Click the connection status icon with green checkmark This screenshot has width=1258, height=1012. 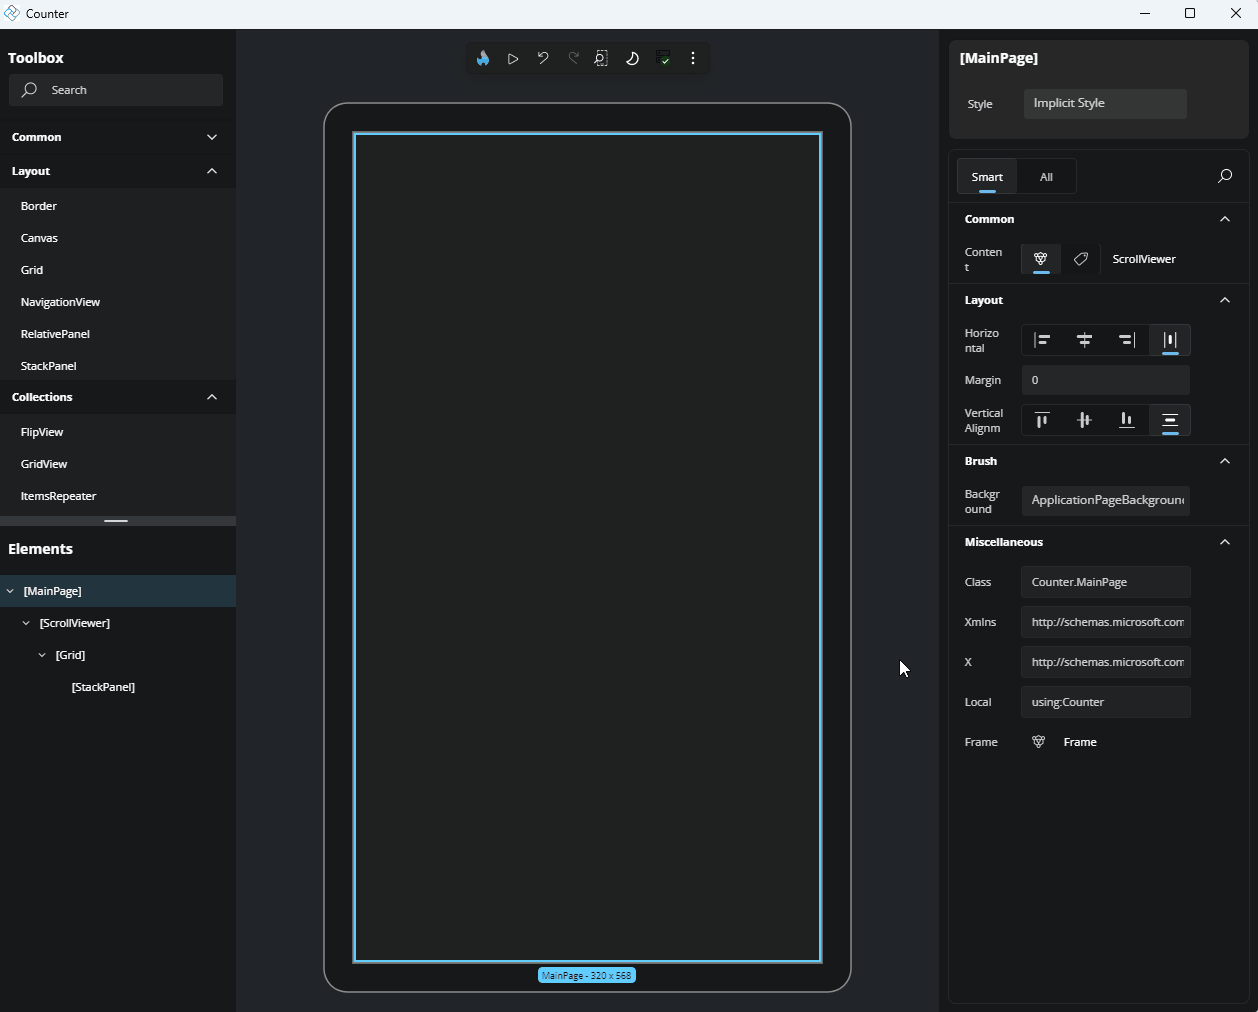coord(663,58)
